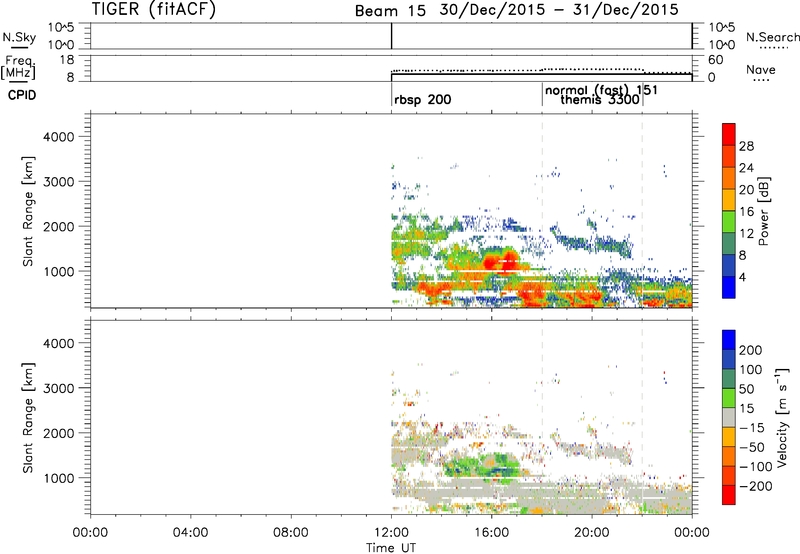Select the 20:00 time tick label
Viewport: 800px width, 554px height.
[591, 533]
